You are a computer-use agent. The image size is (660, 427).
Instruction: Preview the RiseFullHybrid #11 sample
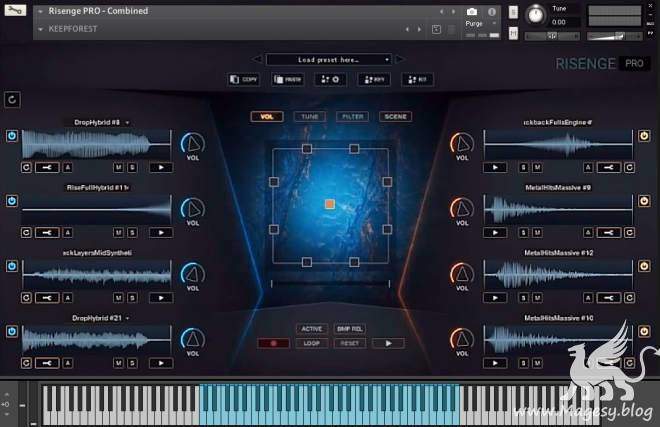click(x=161, y=232)
